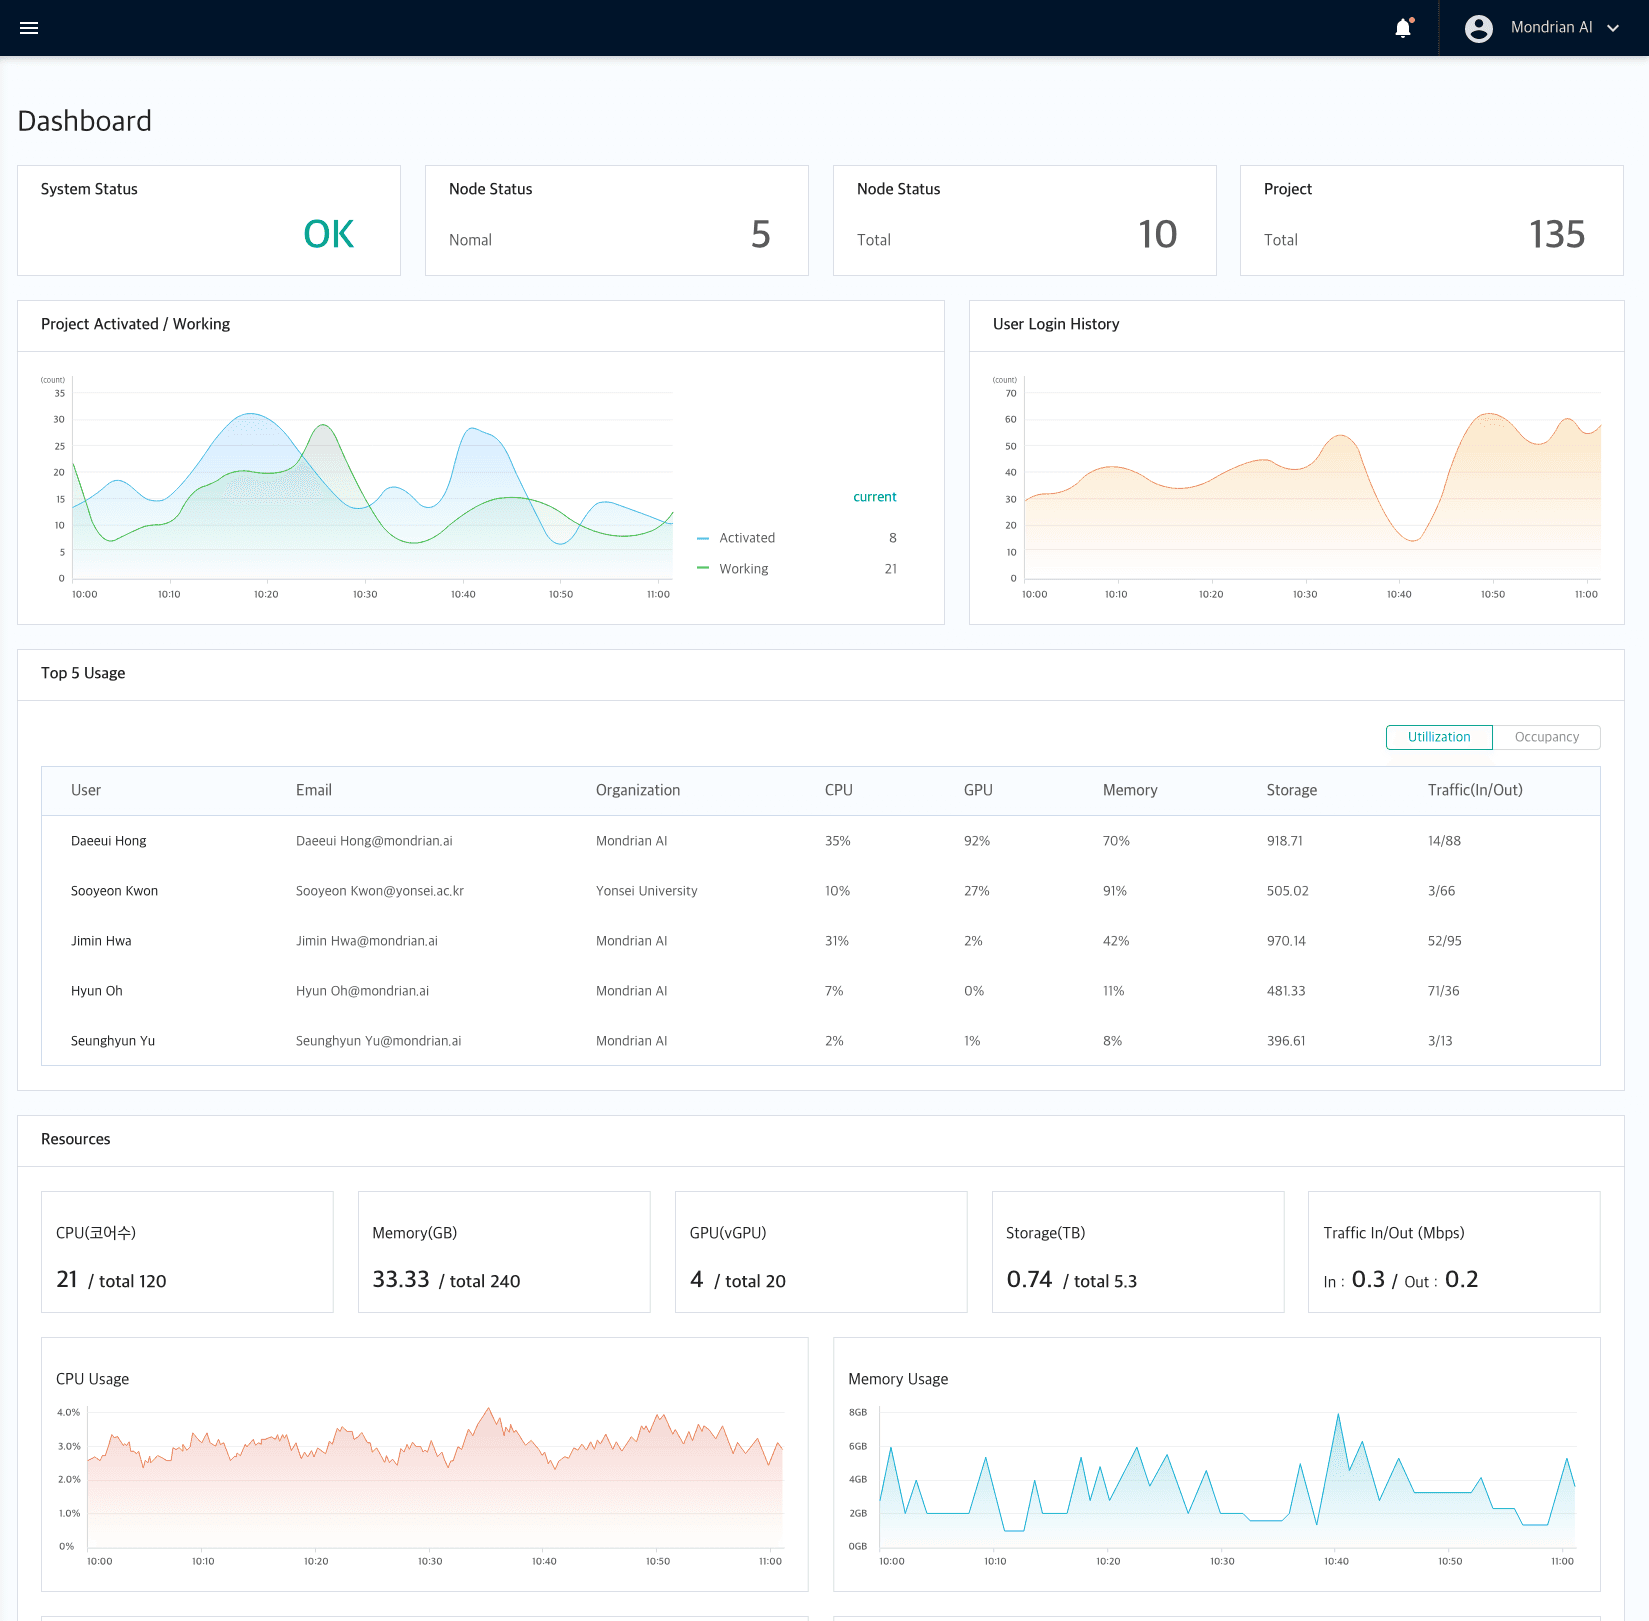Click the user avatar icon
Screen dimensions: 1649x1621
pos(1478,28)
